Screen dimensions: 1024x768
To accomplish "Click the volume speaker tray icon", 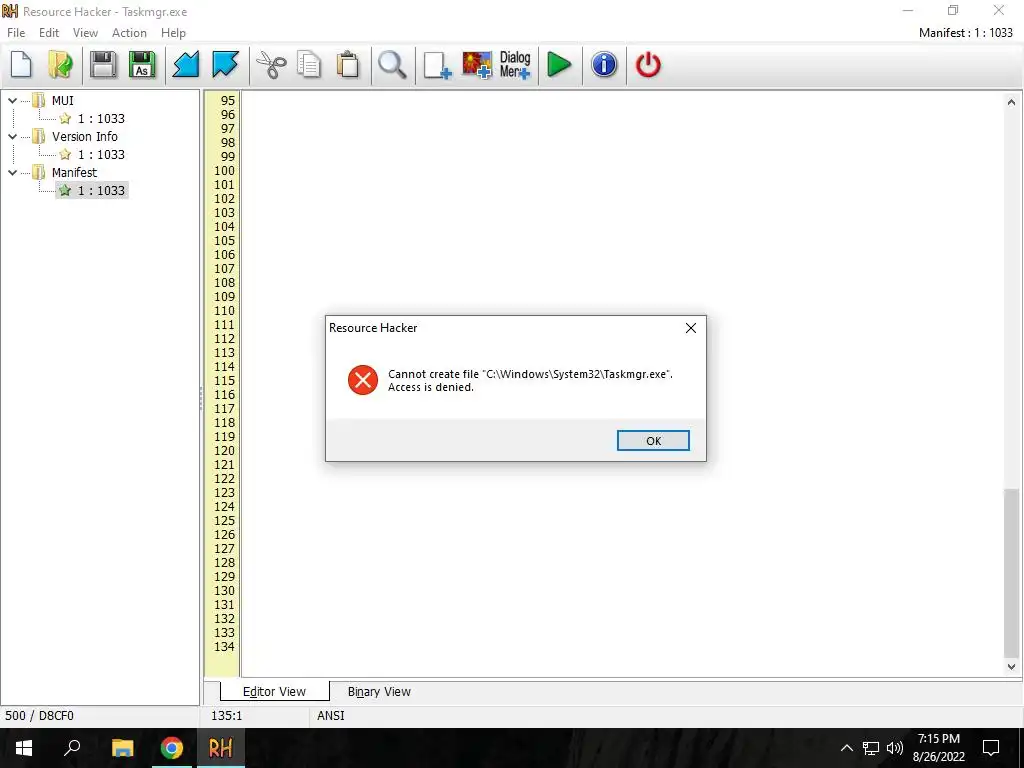I will pyautogui.click(x=895, y=748).
